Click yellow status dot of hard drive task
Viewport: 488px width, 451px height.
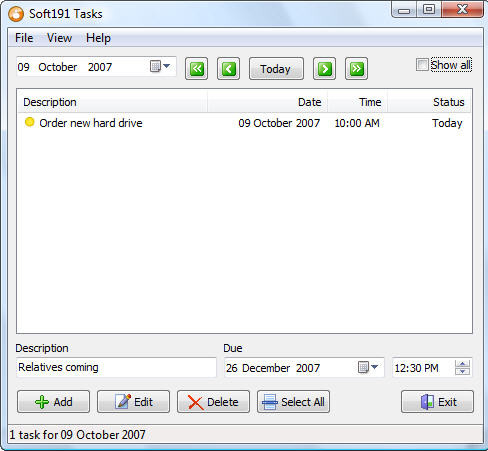(29, 122)
